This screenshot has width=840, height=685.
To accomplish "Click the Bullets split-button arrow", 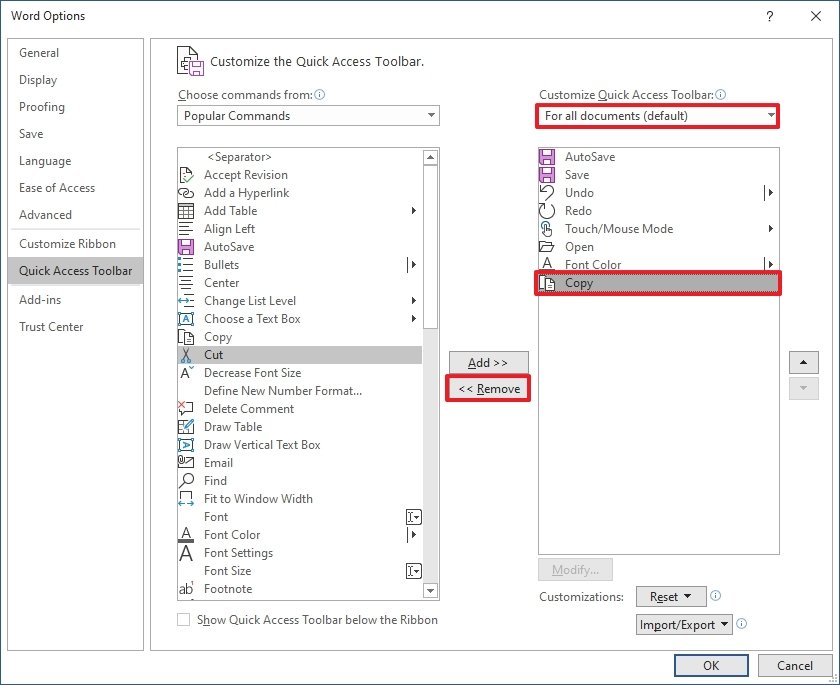I will pos(412,265).
